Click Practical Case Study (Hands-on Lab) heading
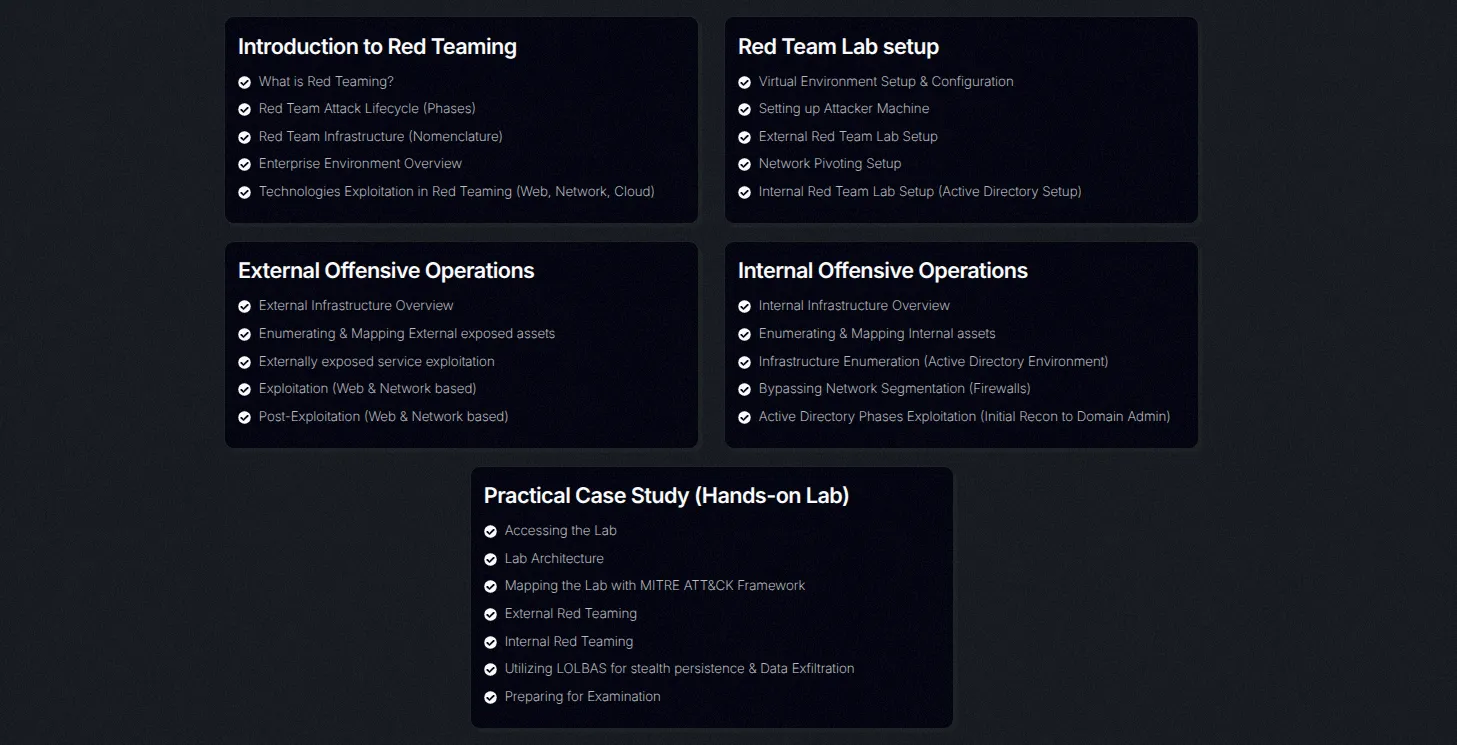This screenshot has height=745, width=1457. [666, 496]
